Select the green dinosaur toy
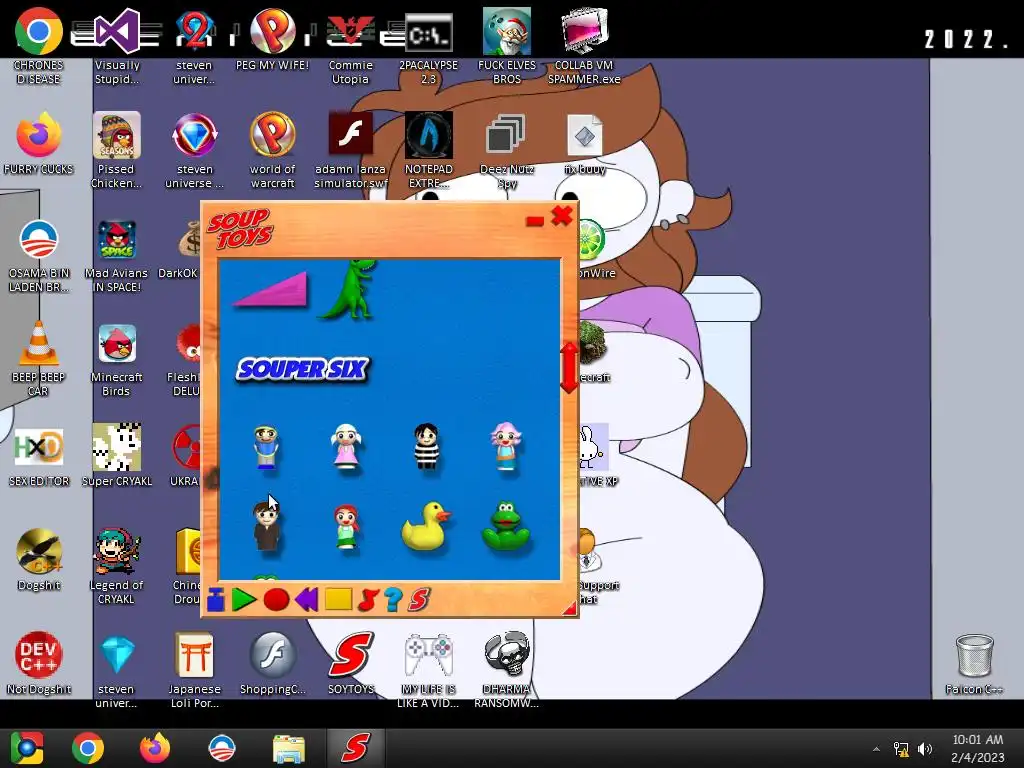 [x=348, y=289]
